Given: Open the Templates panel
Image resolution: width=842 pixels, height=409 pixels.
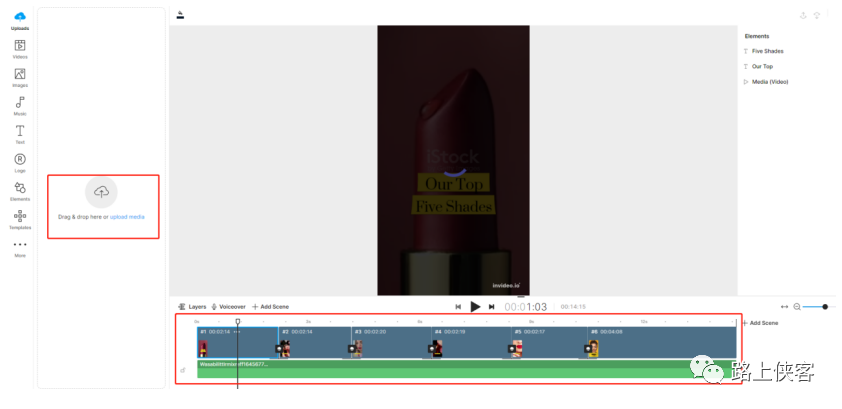Looking at the screenshot, I should [19, 217].
